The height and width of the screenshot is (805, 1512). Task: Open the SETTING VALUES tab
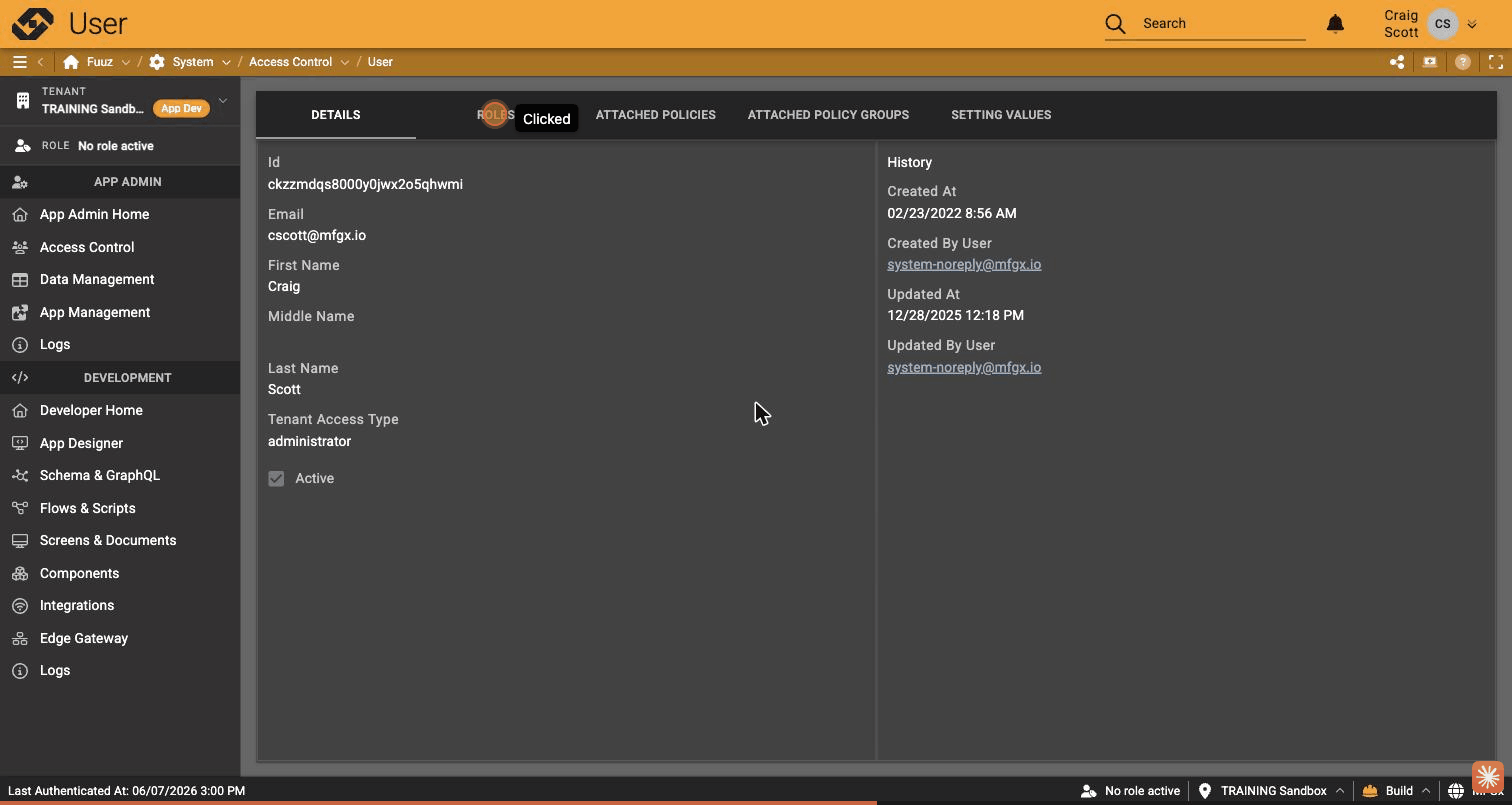click(x=1001, y=115)
